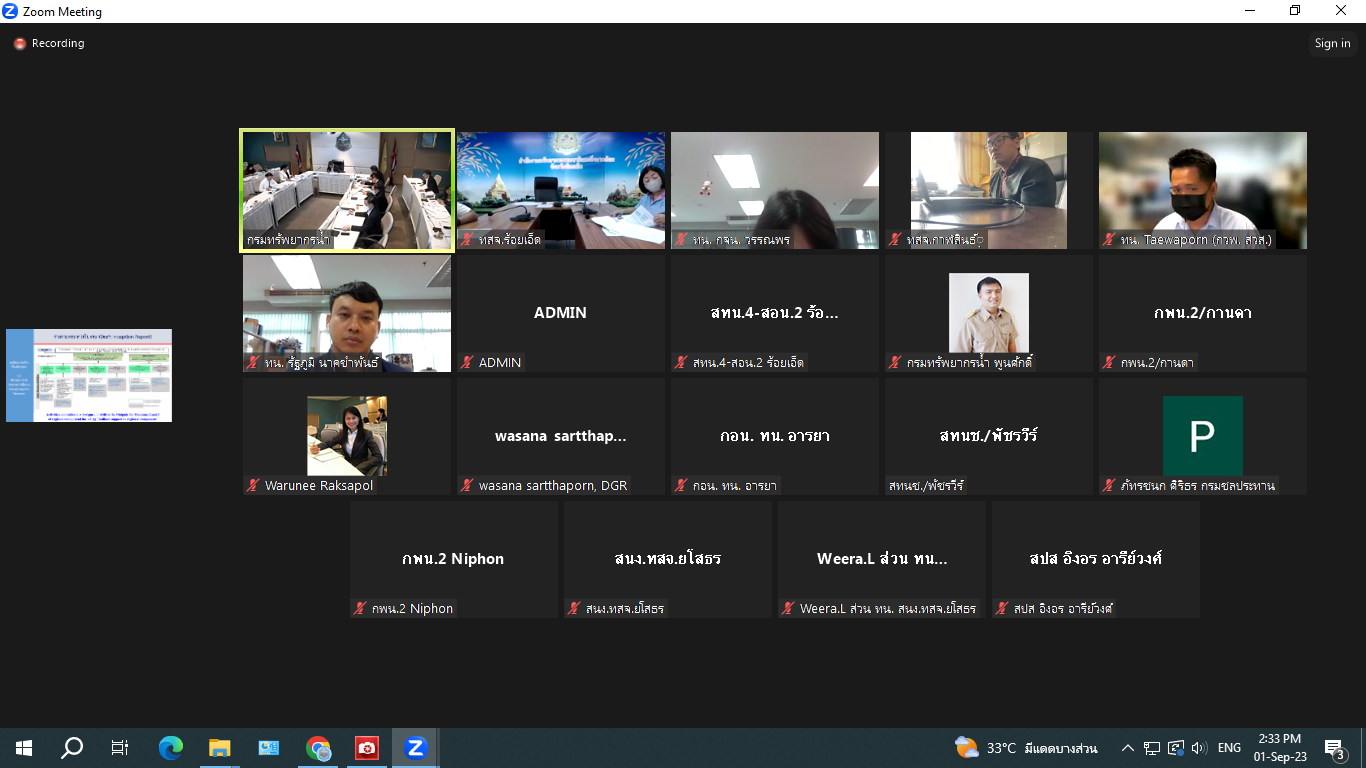The height and width of the screenshot is (768, 1366).
Task: Expand hidden system tray icons chevron
Action: coord(1128,748)
